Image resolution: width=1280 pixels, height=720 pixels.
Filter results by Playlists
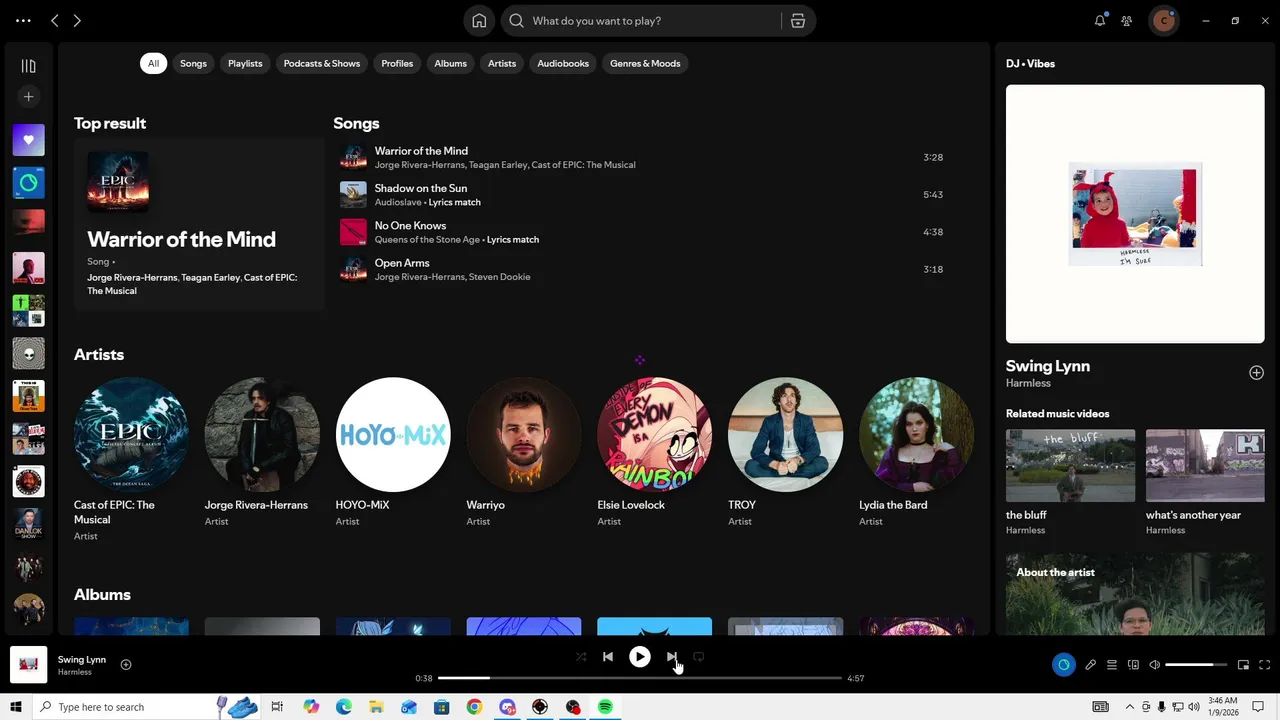(x=245, y=63)
